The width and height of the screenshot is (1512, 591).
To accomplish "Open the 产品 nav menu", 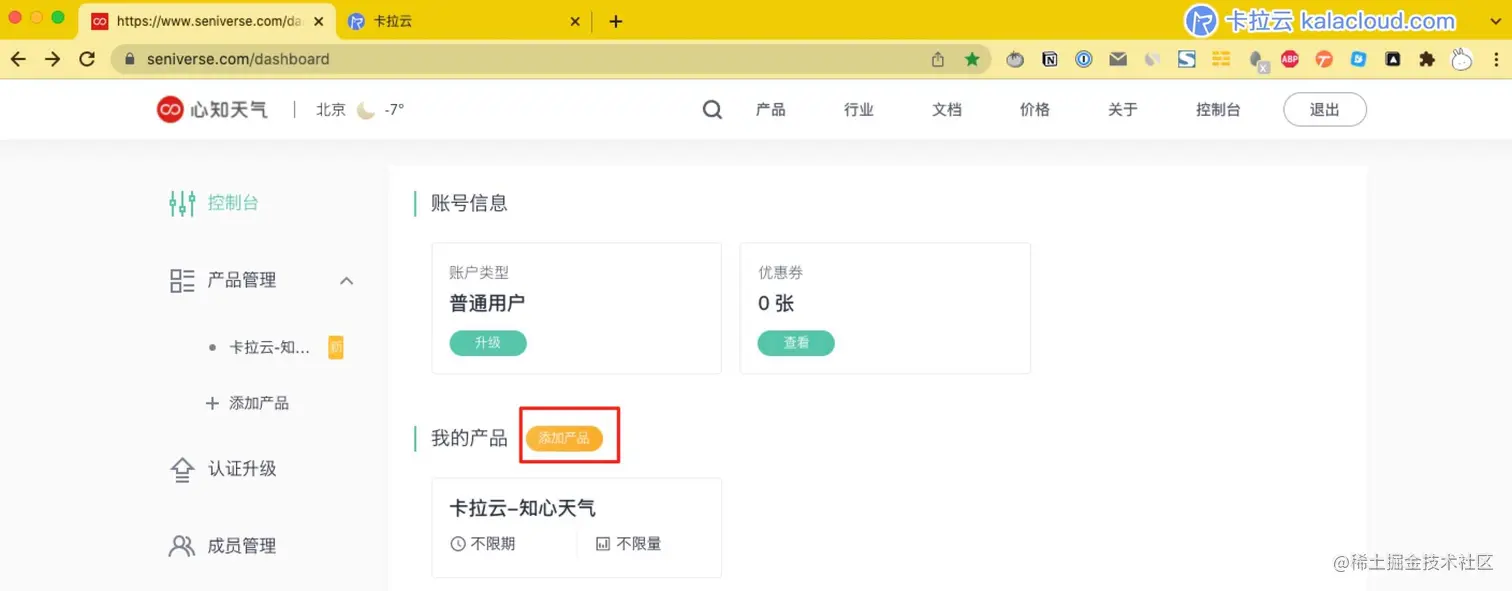I will 771,110.
